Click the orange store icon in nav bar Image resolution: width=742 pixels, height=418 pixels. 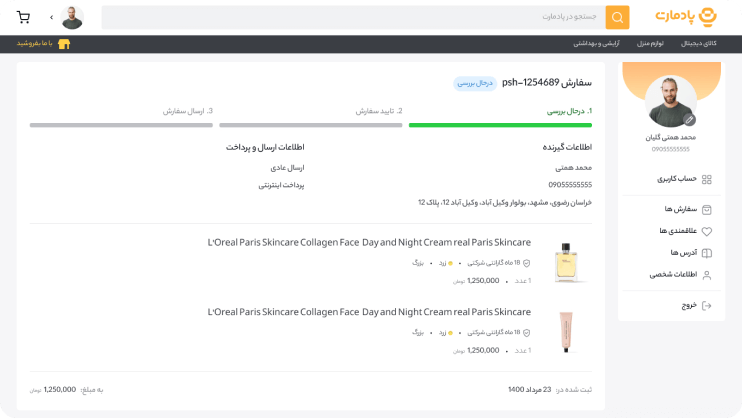pos(64,44)
